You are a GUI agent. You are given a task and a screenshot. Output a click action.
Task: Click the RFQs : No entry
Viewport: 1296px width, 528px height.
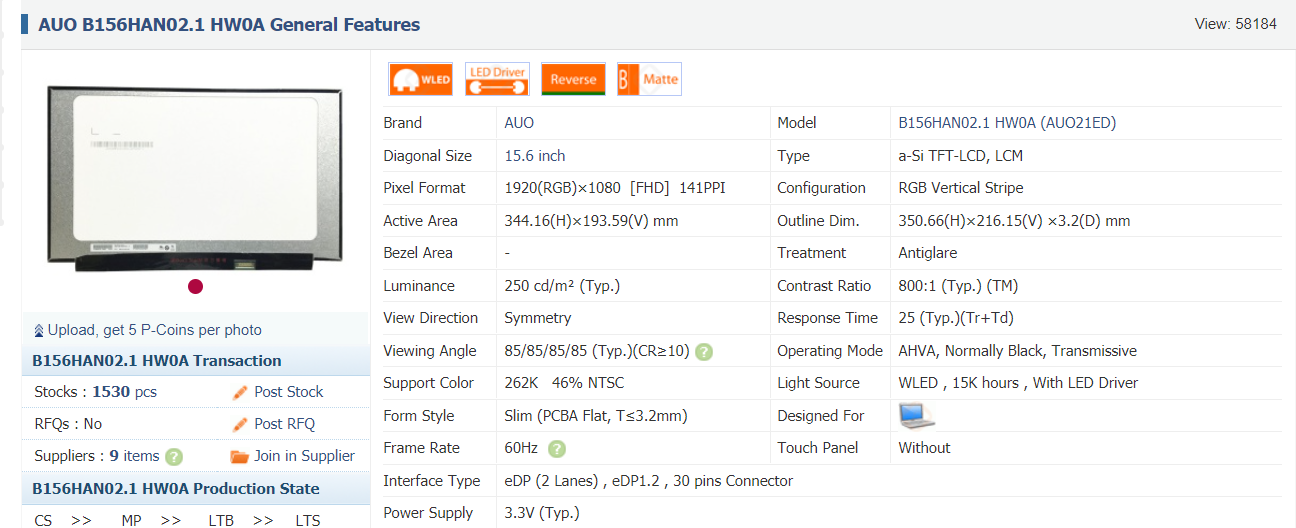coord(68,424)
